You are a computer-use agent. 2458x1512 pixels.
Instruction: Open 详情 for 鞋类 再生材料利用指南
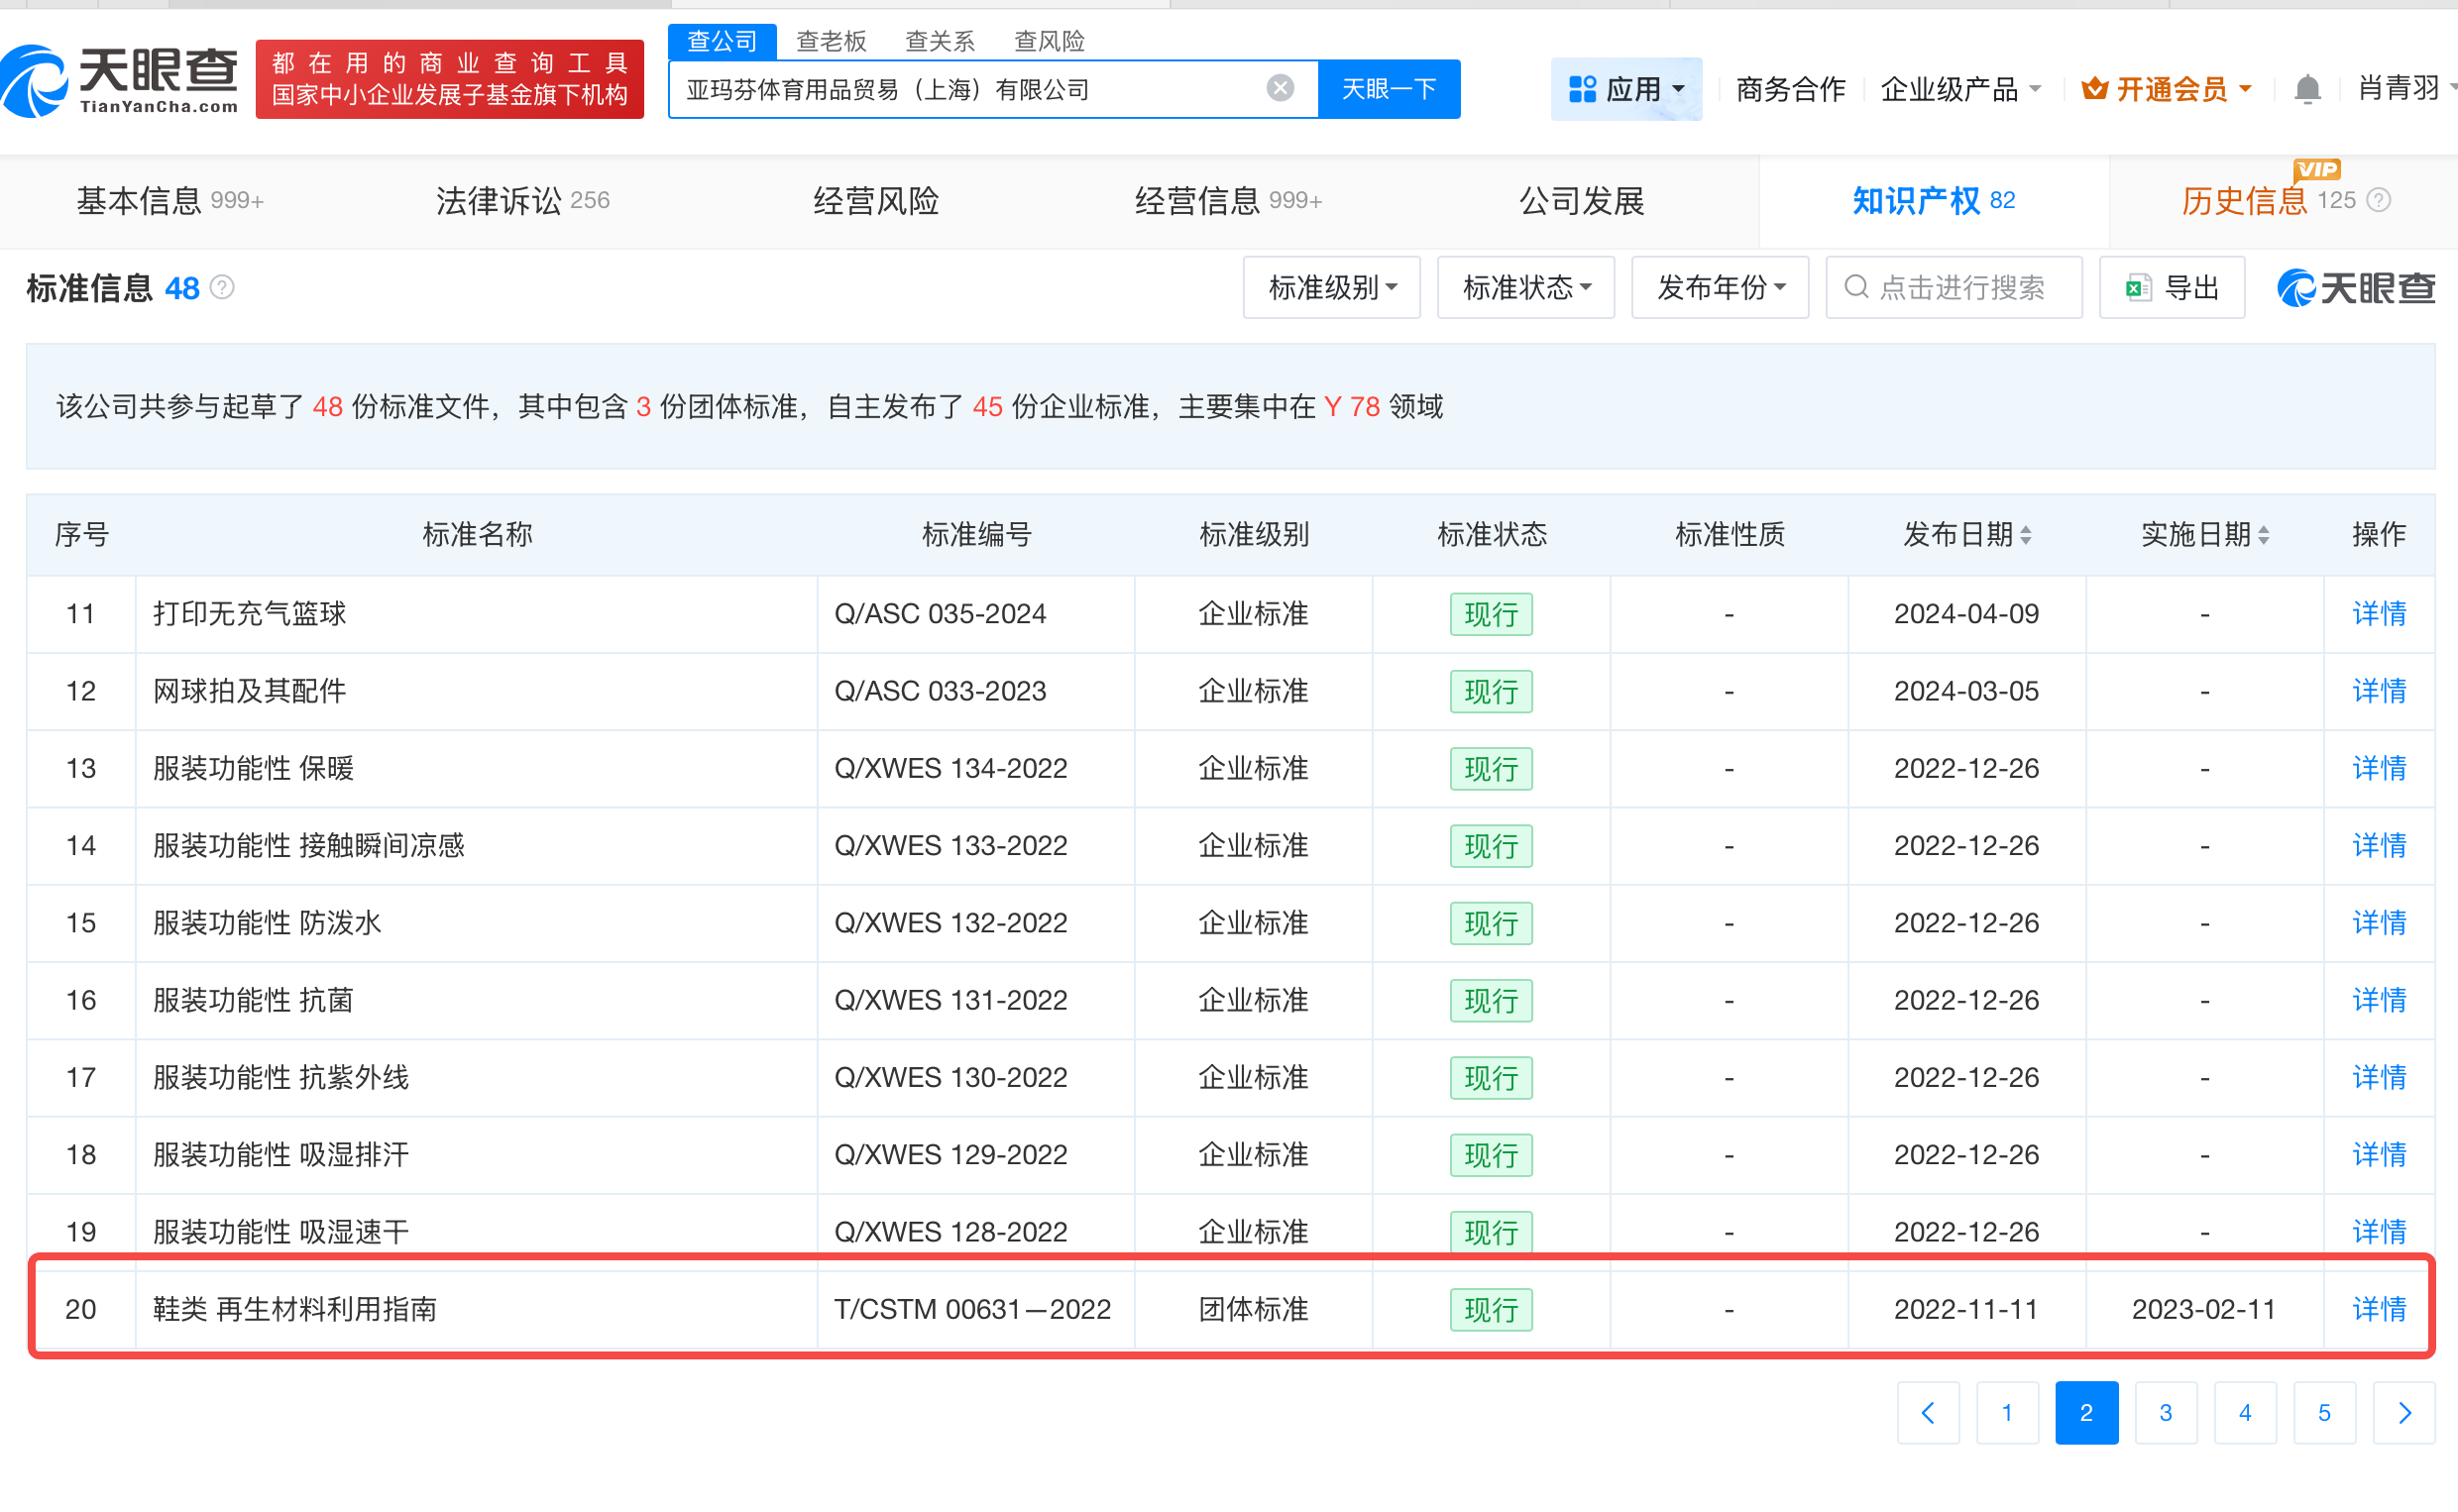click(2378, 1309)
